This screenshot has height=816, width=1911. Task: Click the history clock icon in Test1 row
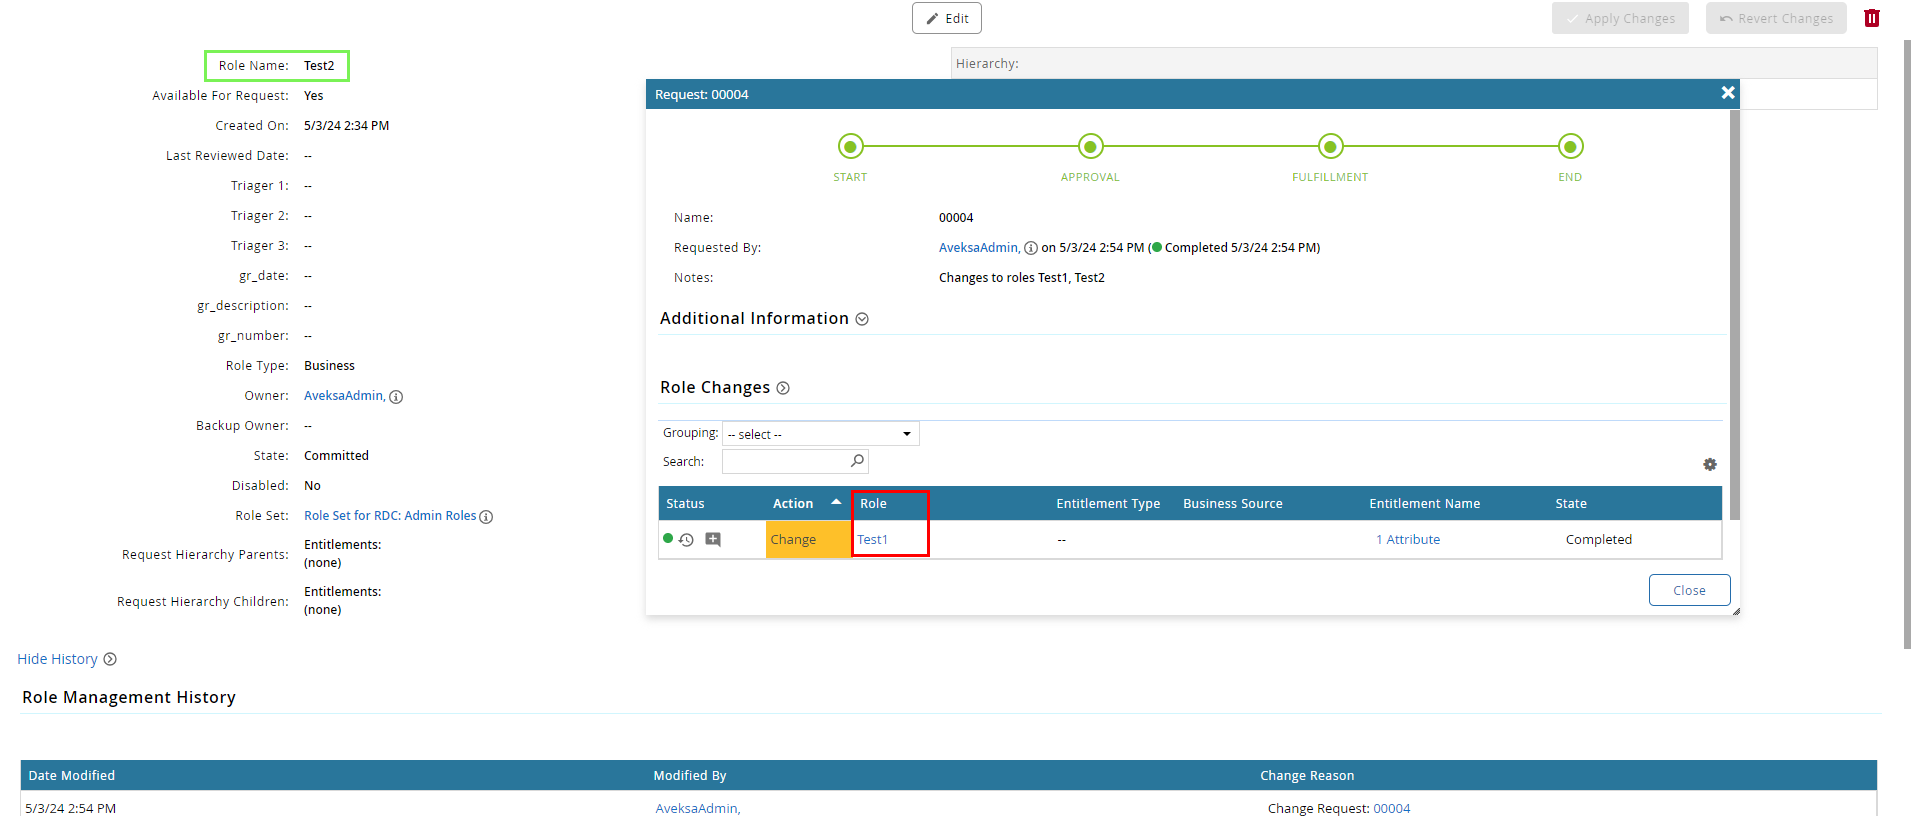point(686,540)
